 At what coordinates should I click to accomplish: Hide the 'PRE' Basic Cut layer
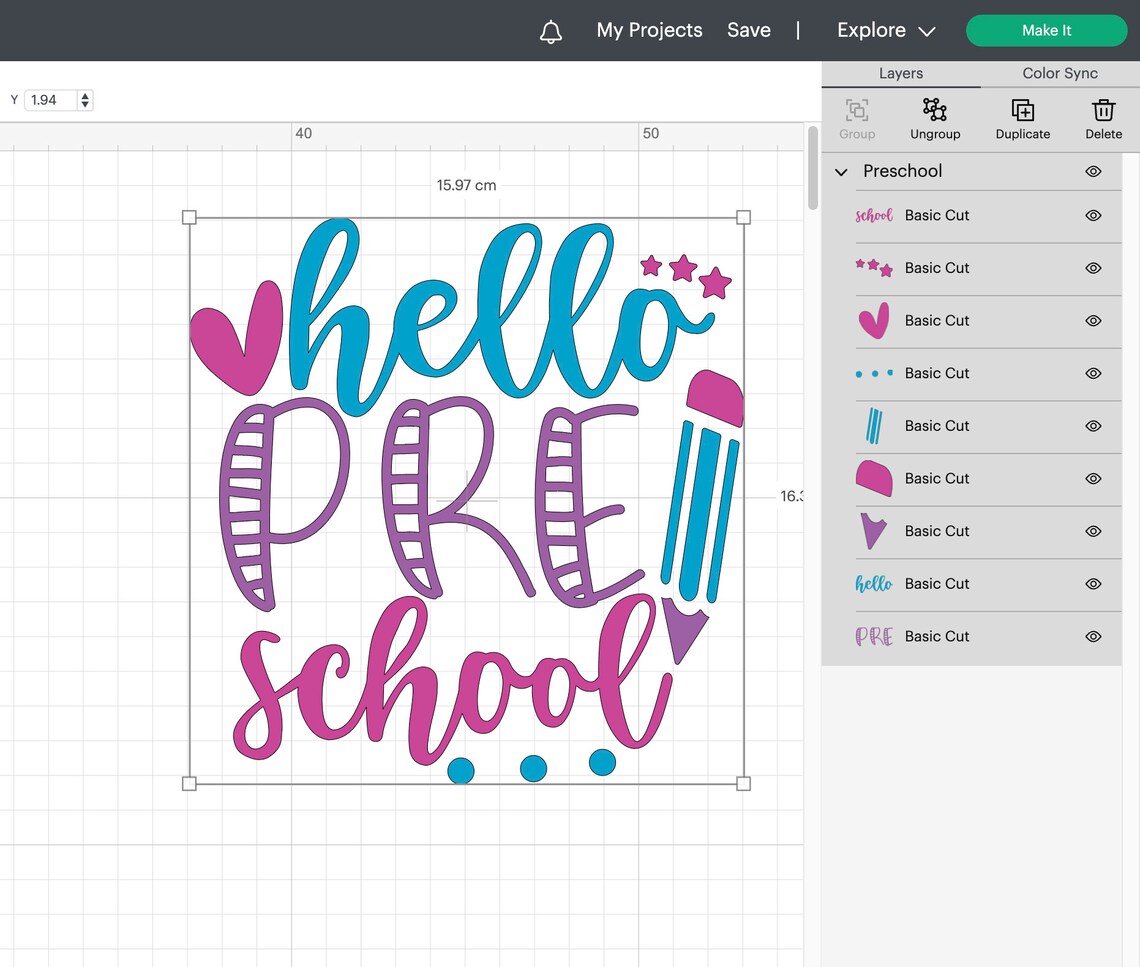pos(1093,636)
